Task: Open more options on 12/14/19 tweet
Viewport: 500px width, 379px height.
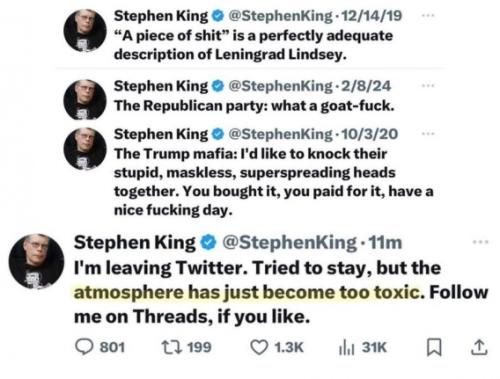Action: point(428,15)
